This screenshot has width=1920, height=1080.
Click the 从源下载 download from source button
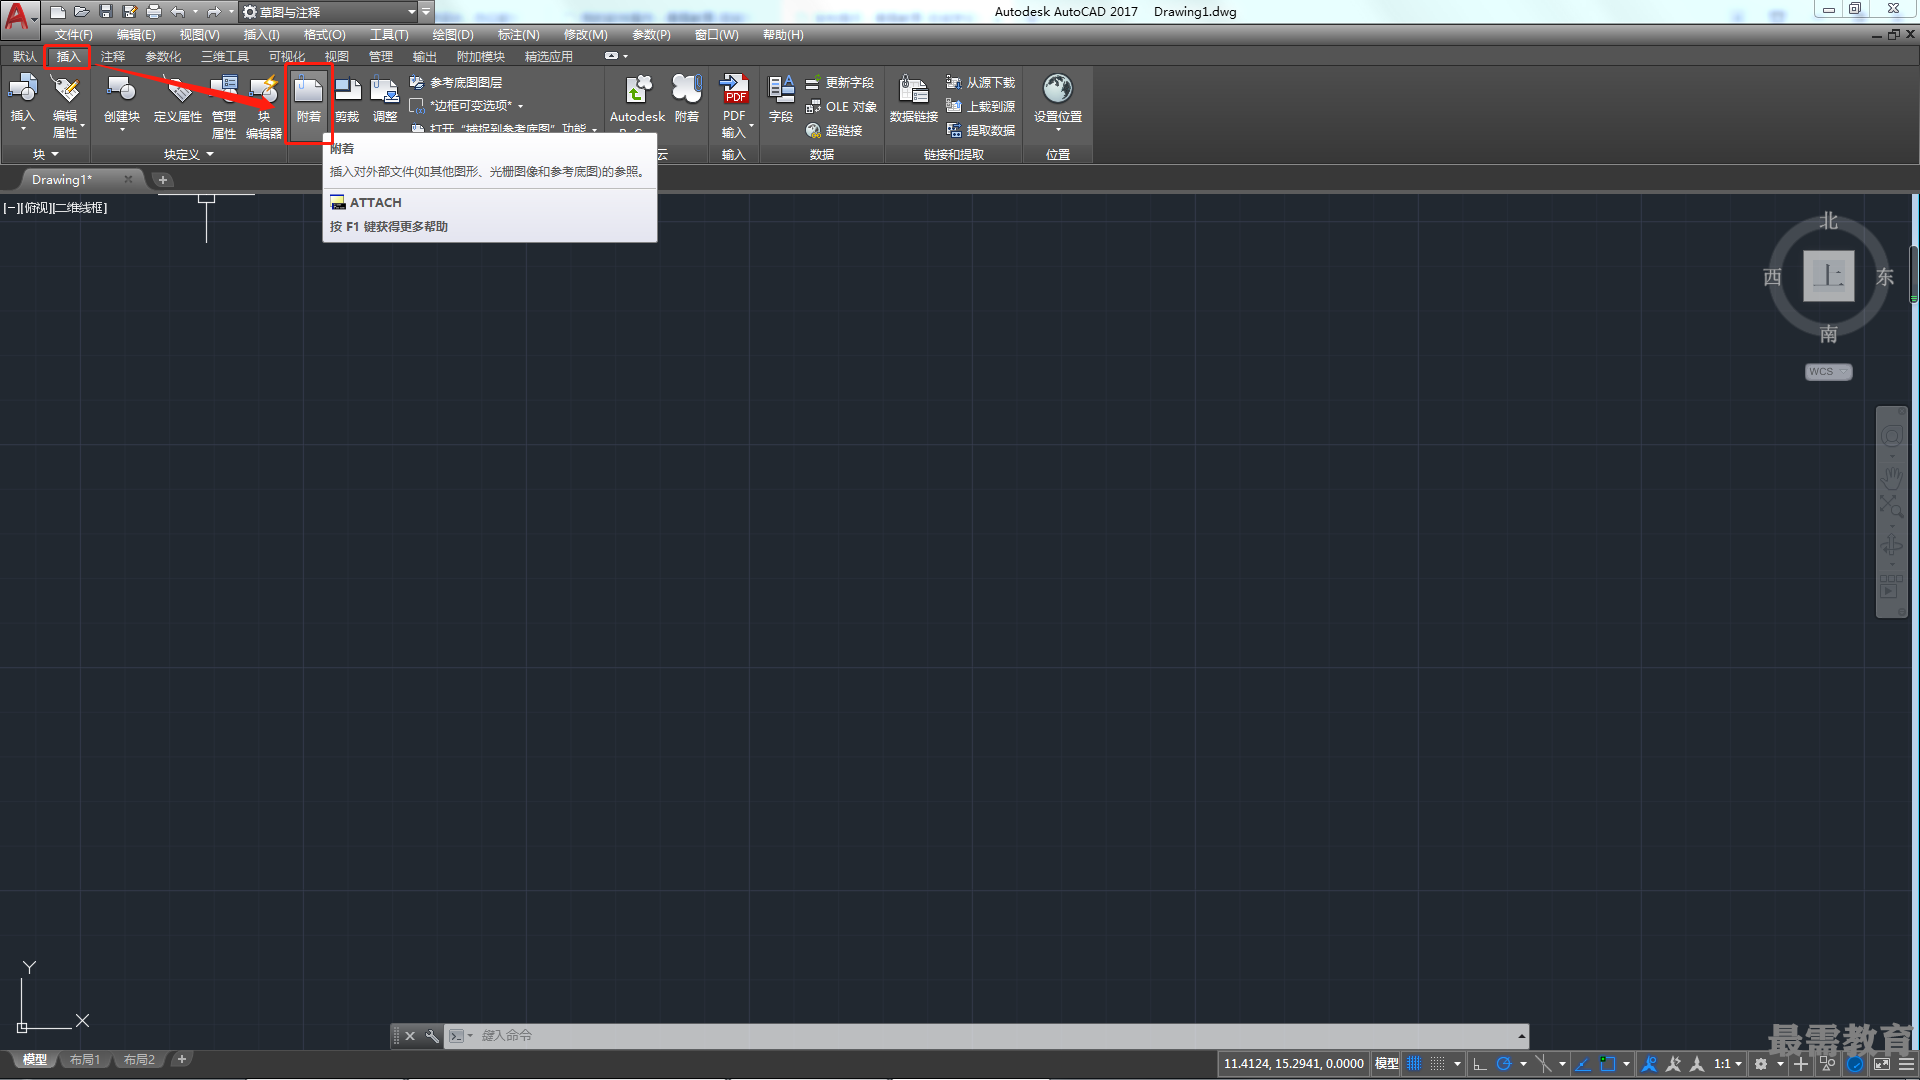981,83
